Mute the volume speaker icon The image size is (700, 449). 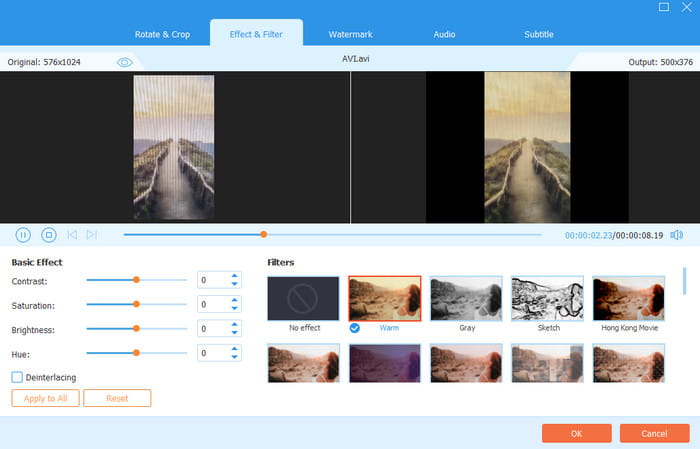coord(677,235)
